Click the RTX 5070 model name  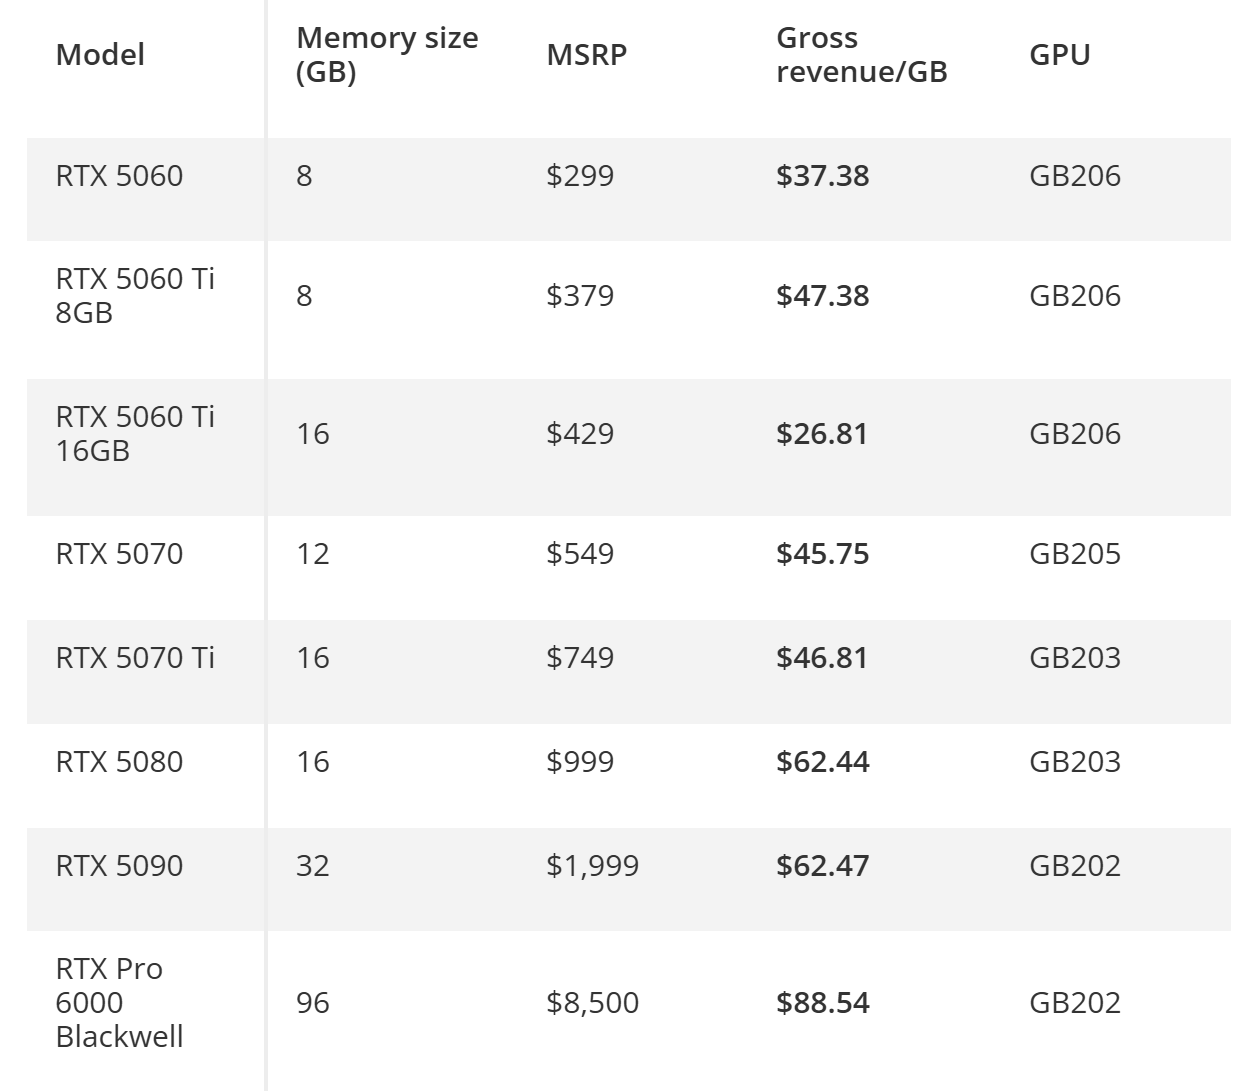(119, 554)
